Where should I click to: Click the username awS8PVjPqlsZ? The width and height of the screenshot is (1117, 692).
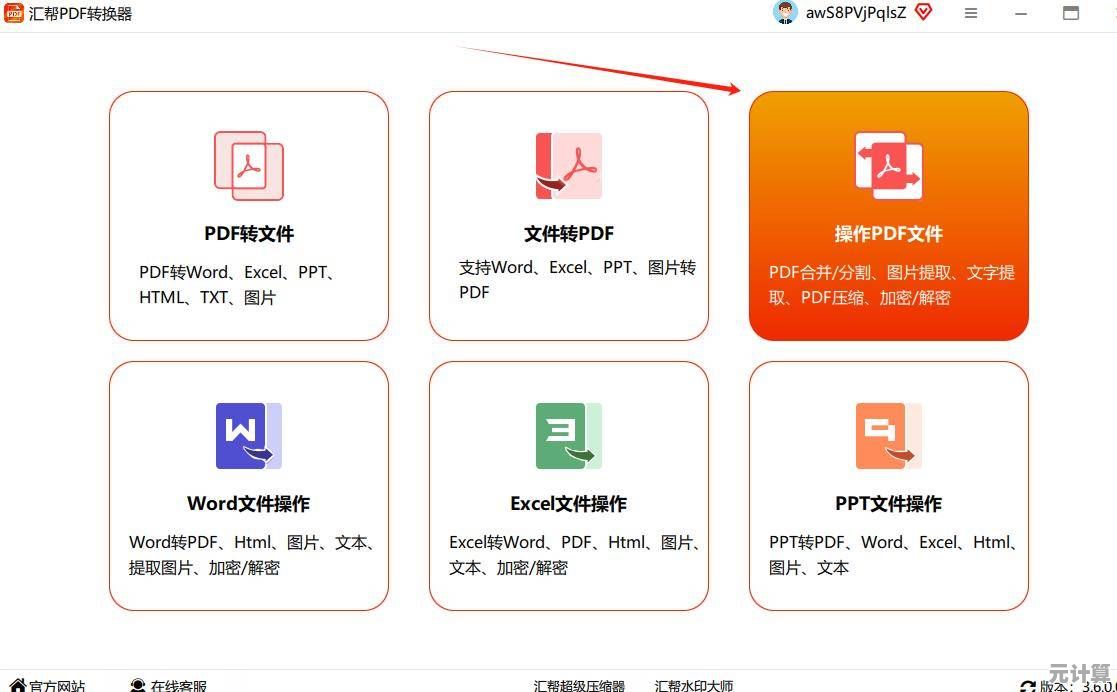pos(855,13)
